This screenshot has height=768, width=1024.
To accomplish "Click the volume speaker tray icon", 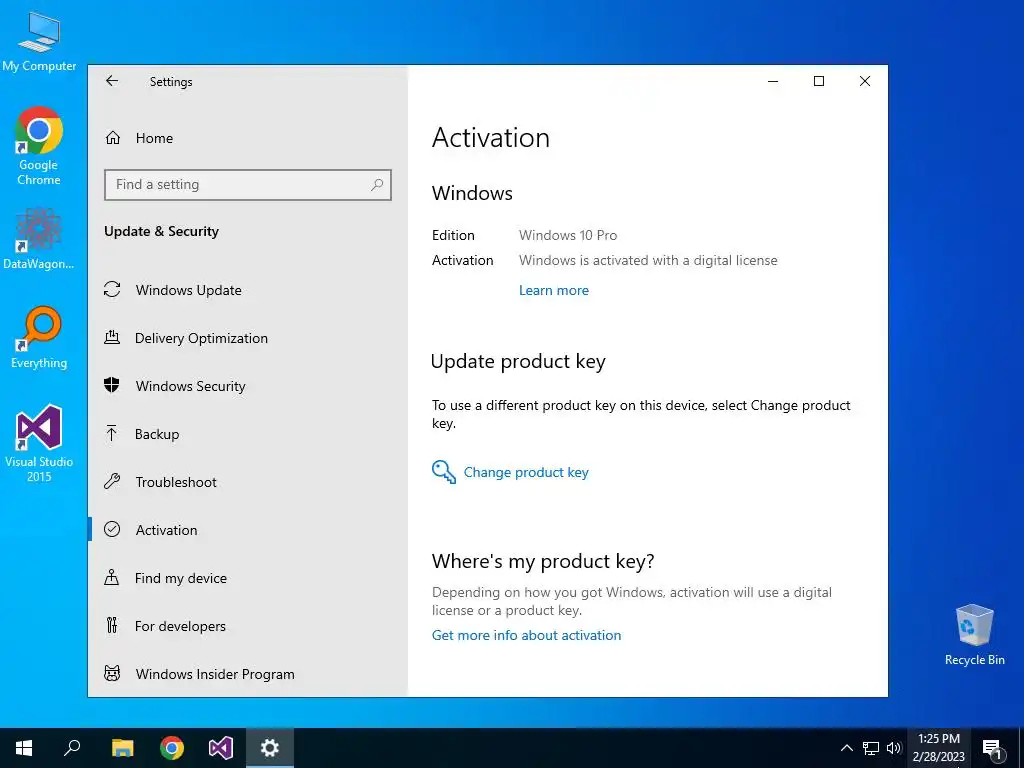I will point(894,748).
